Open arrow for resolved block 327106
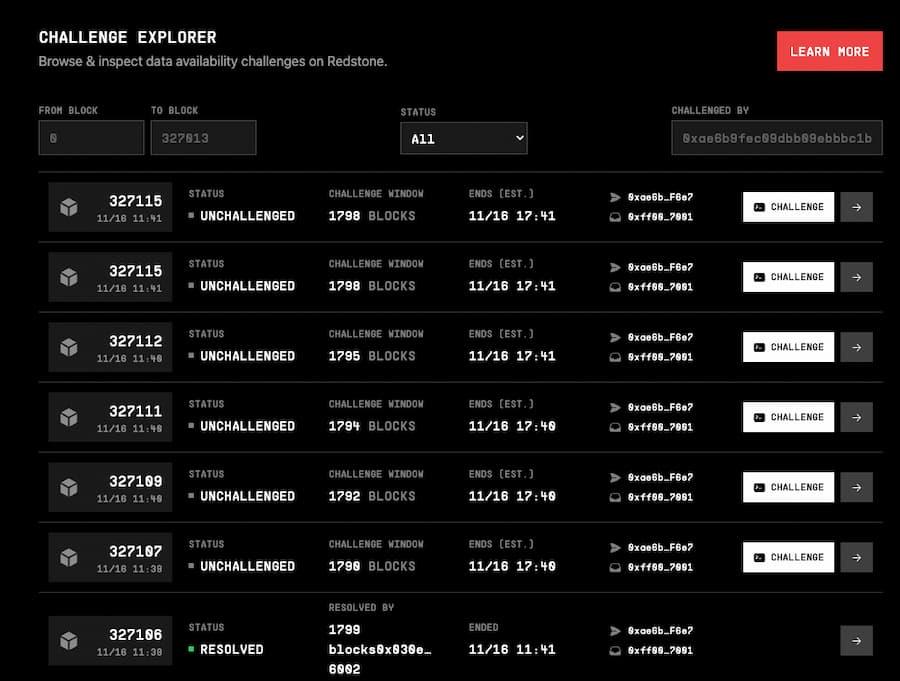Image resolution: width=900 pixels, height=681 pixels. tap(856, 640)
